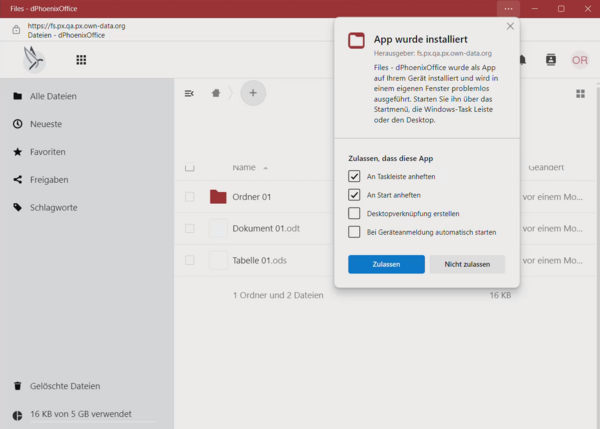Sort by Name column header
The width and height of the screenshot is (600, 429).
tap(244, 167)
